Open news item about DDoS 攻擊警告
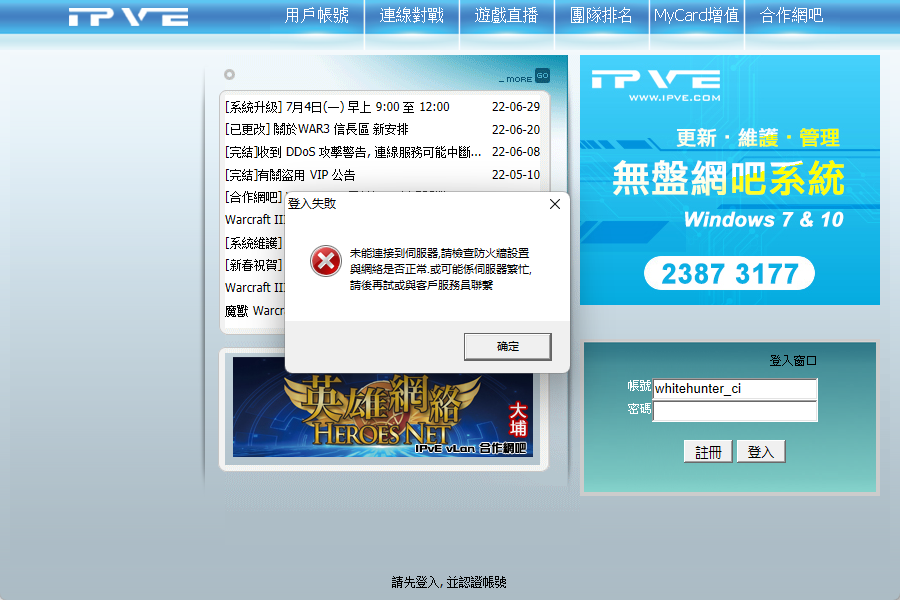Screen dimensions: 900x600 (352, 152)
